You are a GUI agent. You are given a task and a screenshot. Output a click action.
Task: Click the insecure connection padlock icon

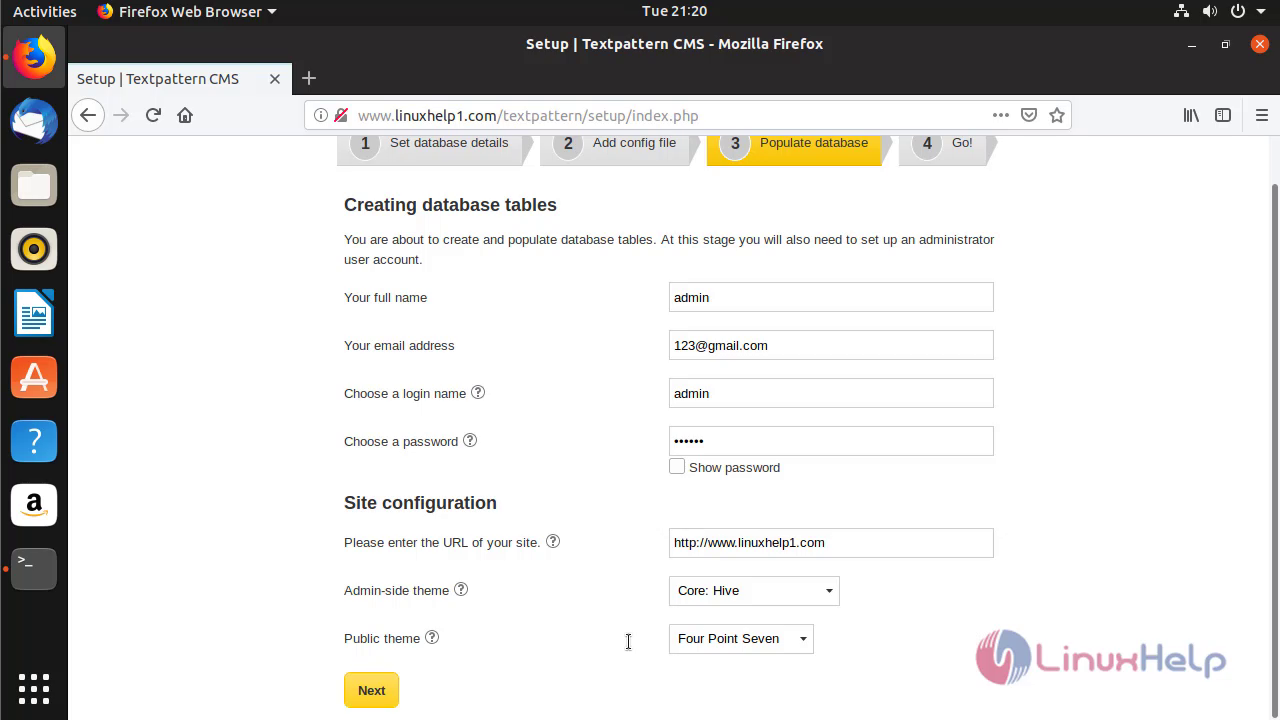341,115
